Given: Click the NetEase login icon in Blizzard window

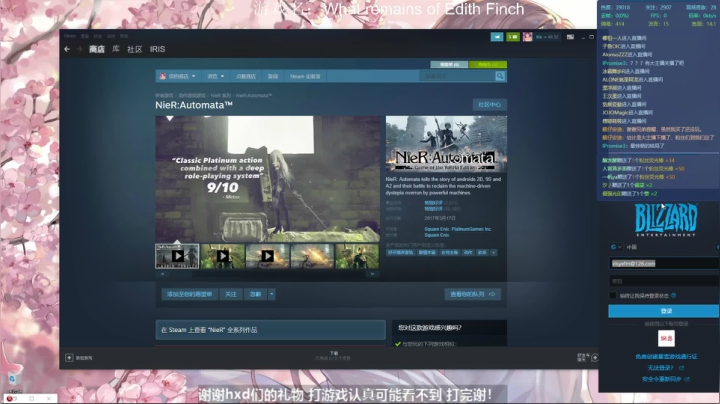Looking at the screenshot, I should point(666,339).
